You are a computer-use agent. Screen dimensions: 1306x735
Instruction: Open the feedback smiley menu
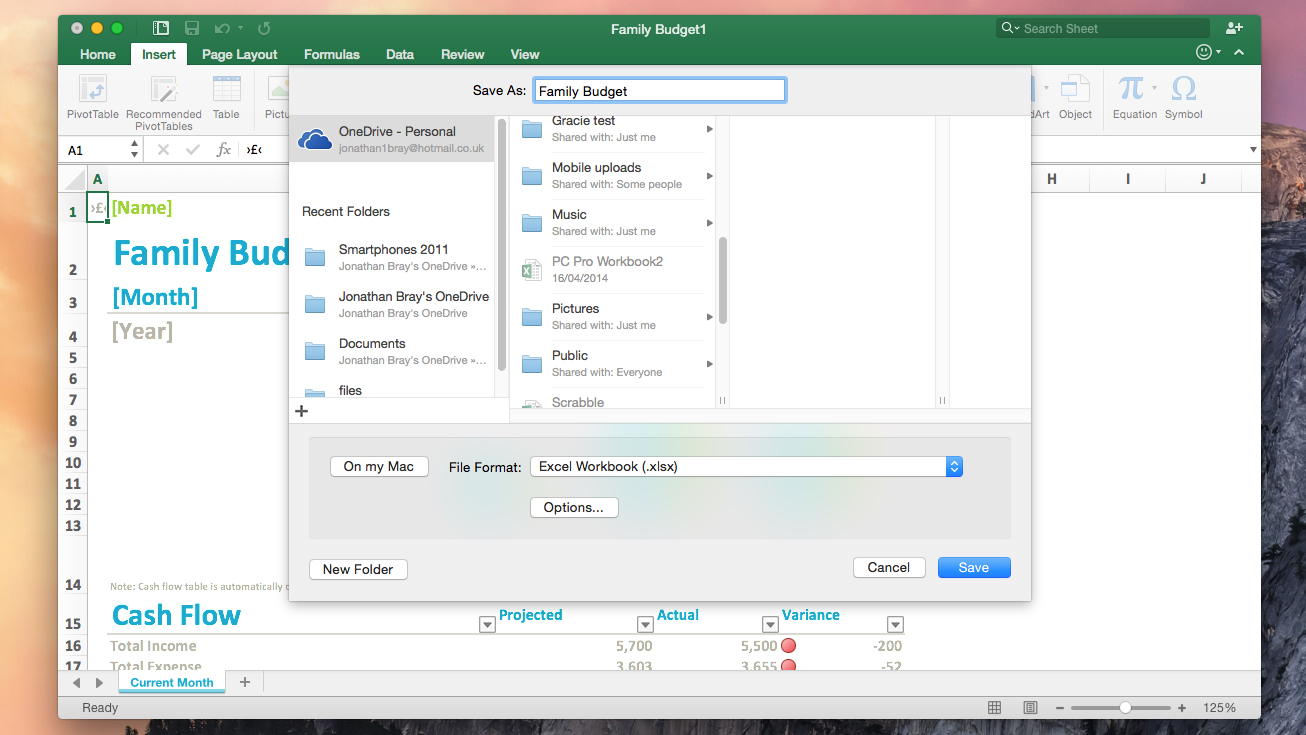click(1204, 52)
